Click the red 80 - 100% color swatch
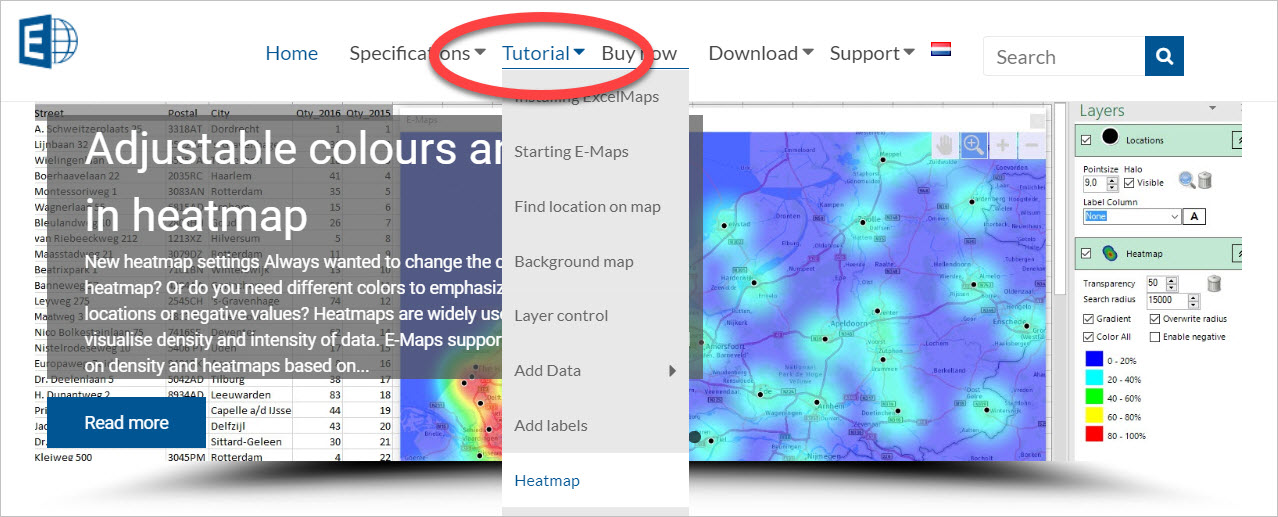 coord(1094,436)
